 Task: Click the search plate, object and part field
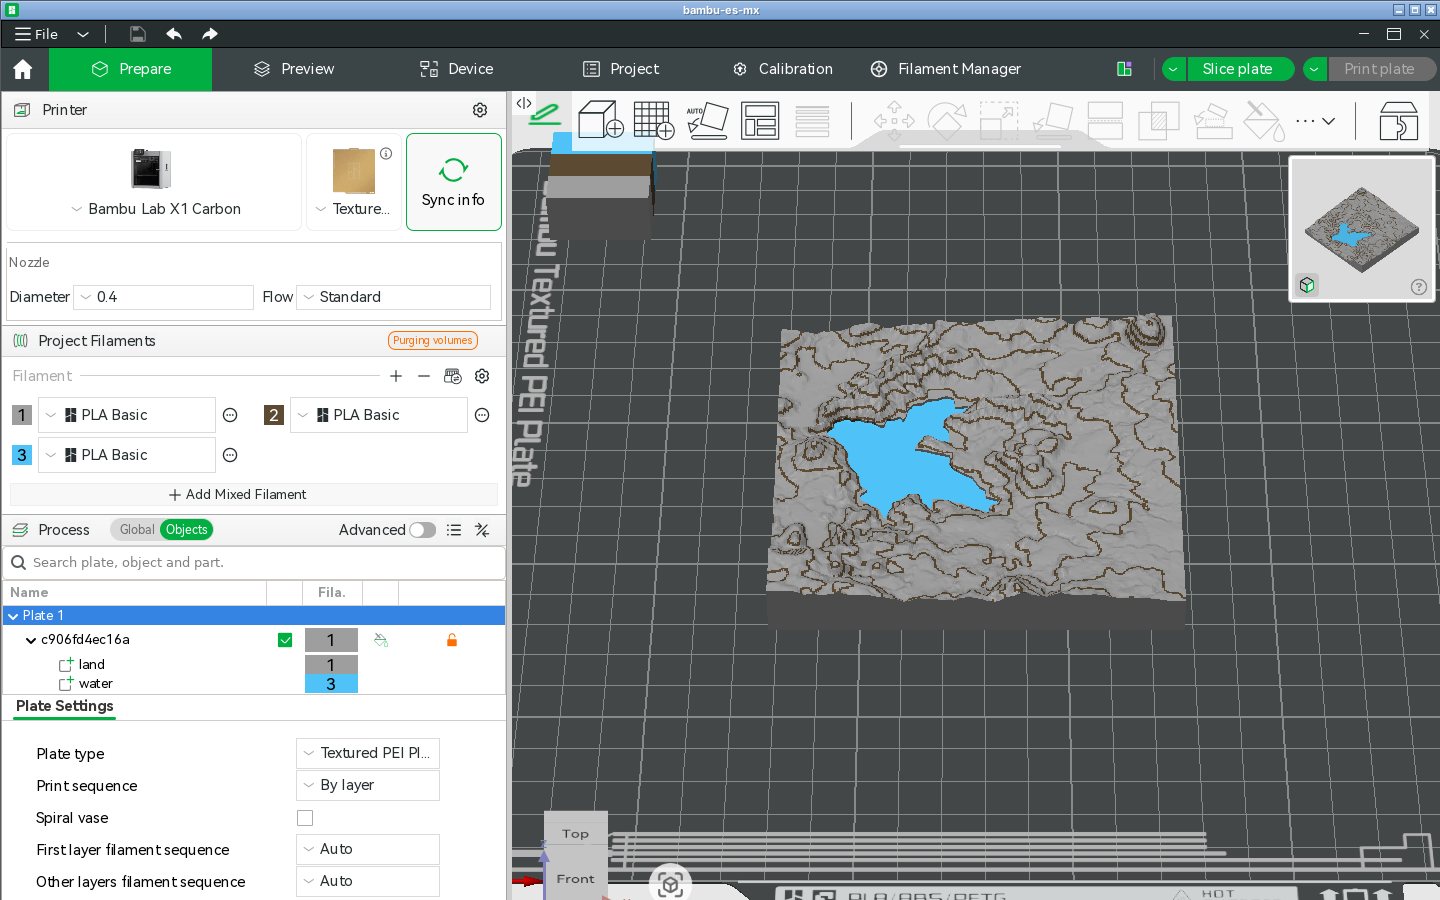(x=254, y=563)
